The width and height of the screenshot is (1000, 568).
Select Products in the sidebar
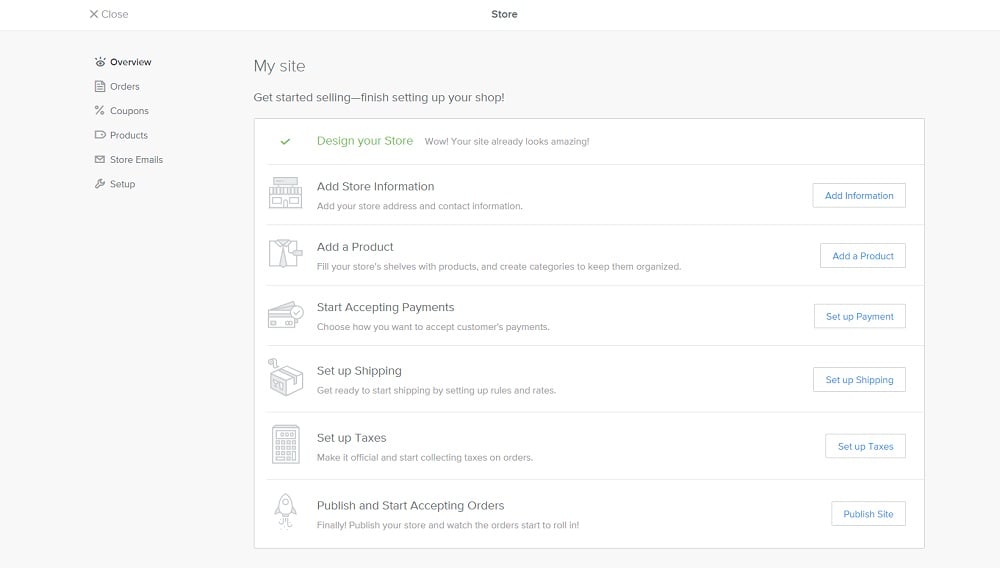tap(128, 135)
